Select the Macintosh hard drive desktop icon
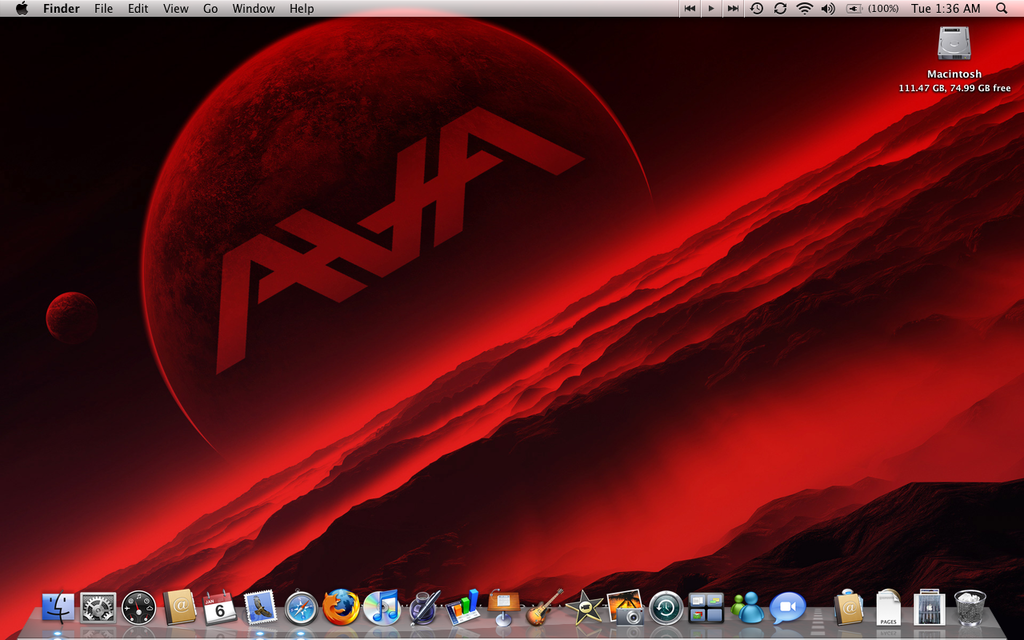This screenshot has height=640, width=1024. coord(954,44)
